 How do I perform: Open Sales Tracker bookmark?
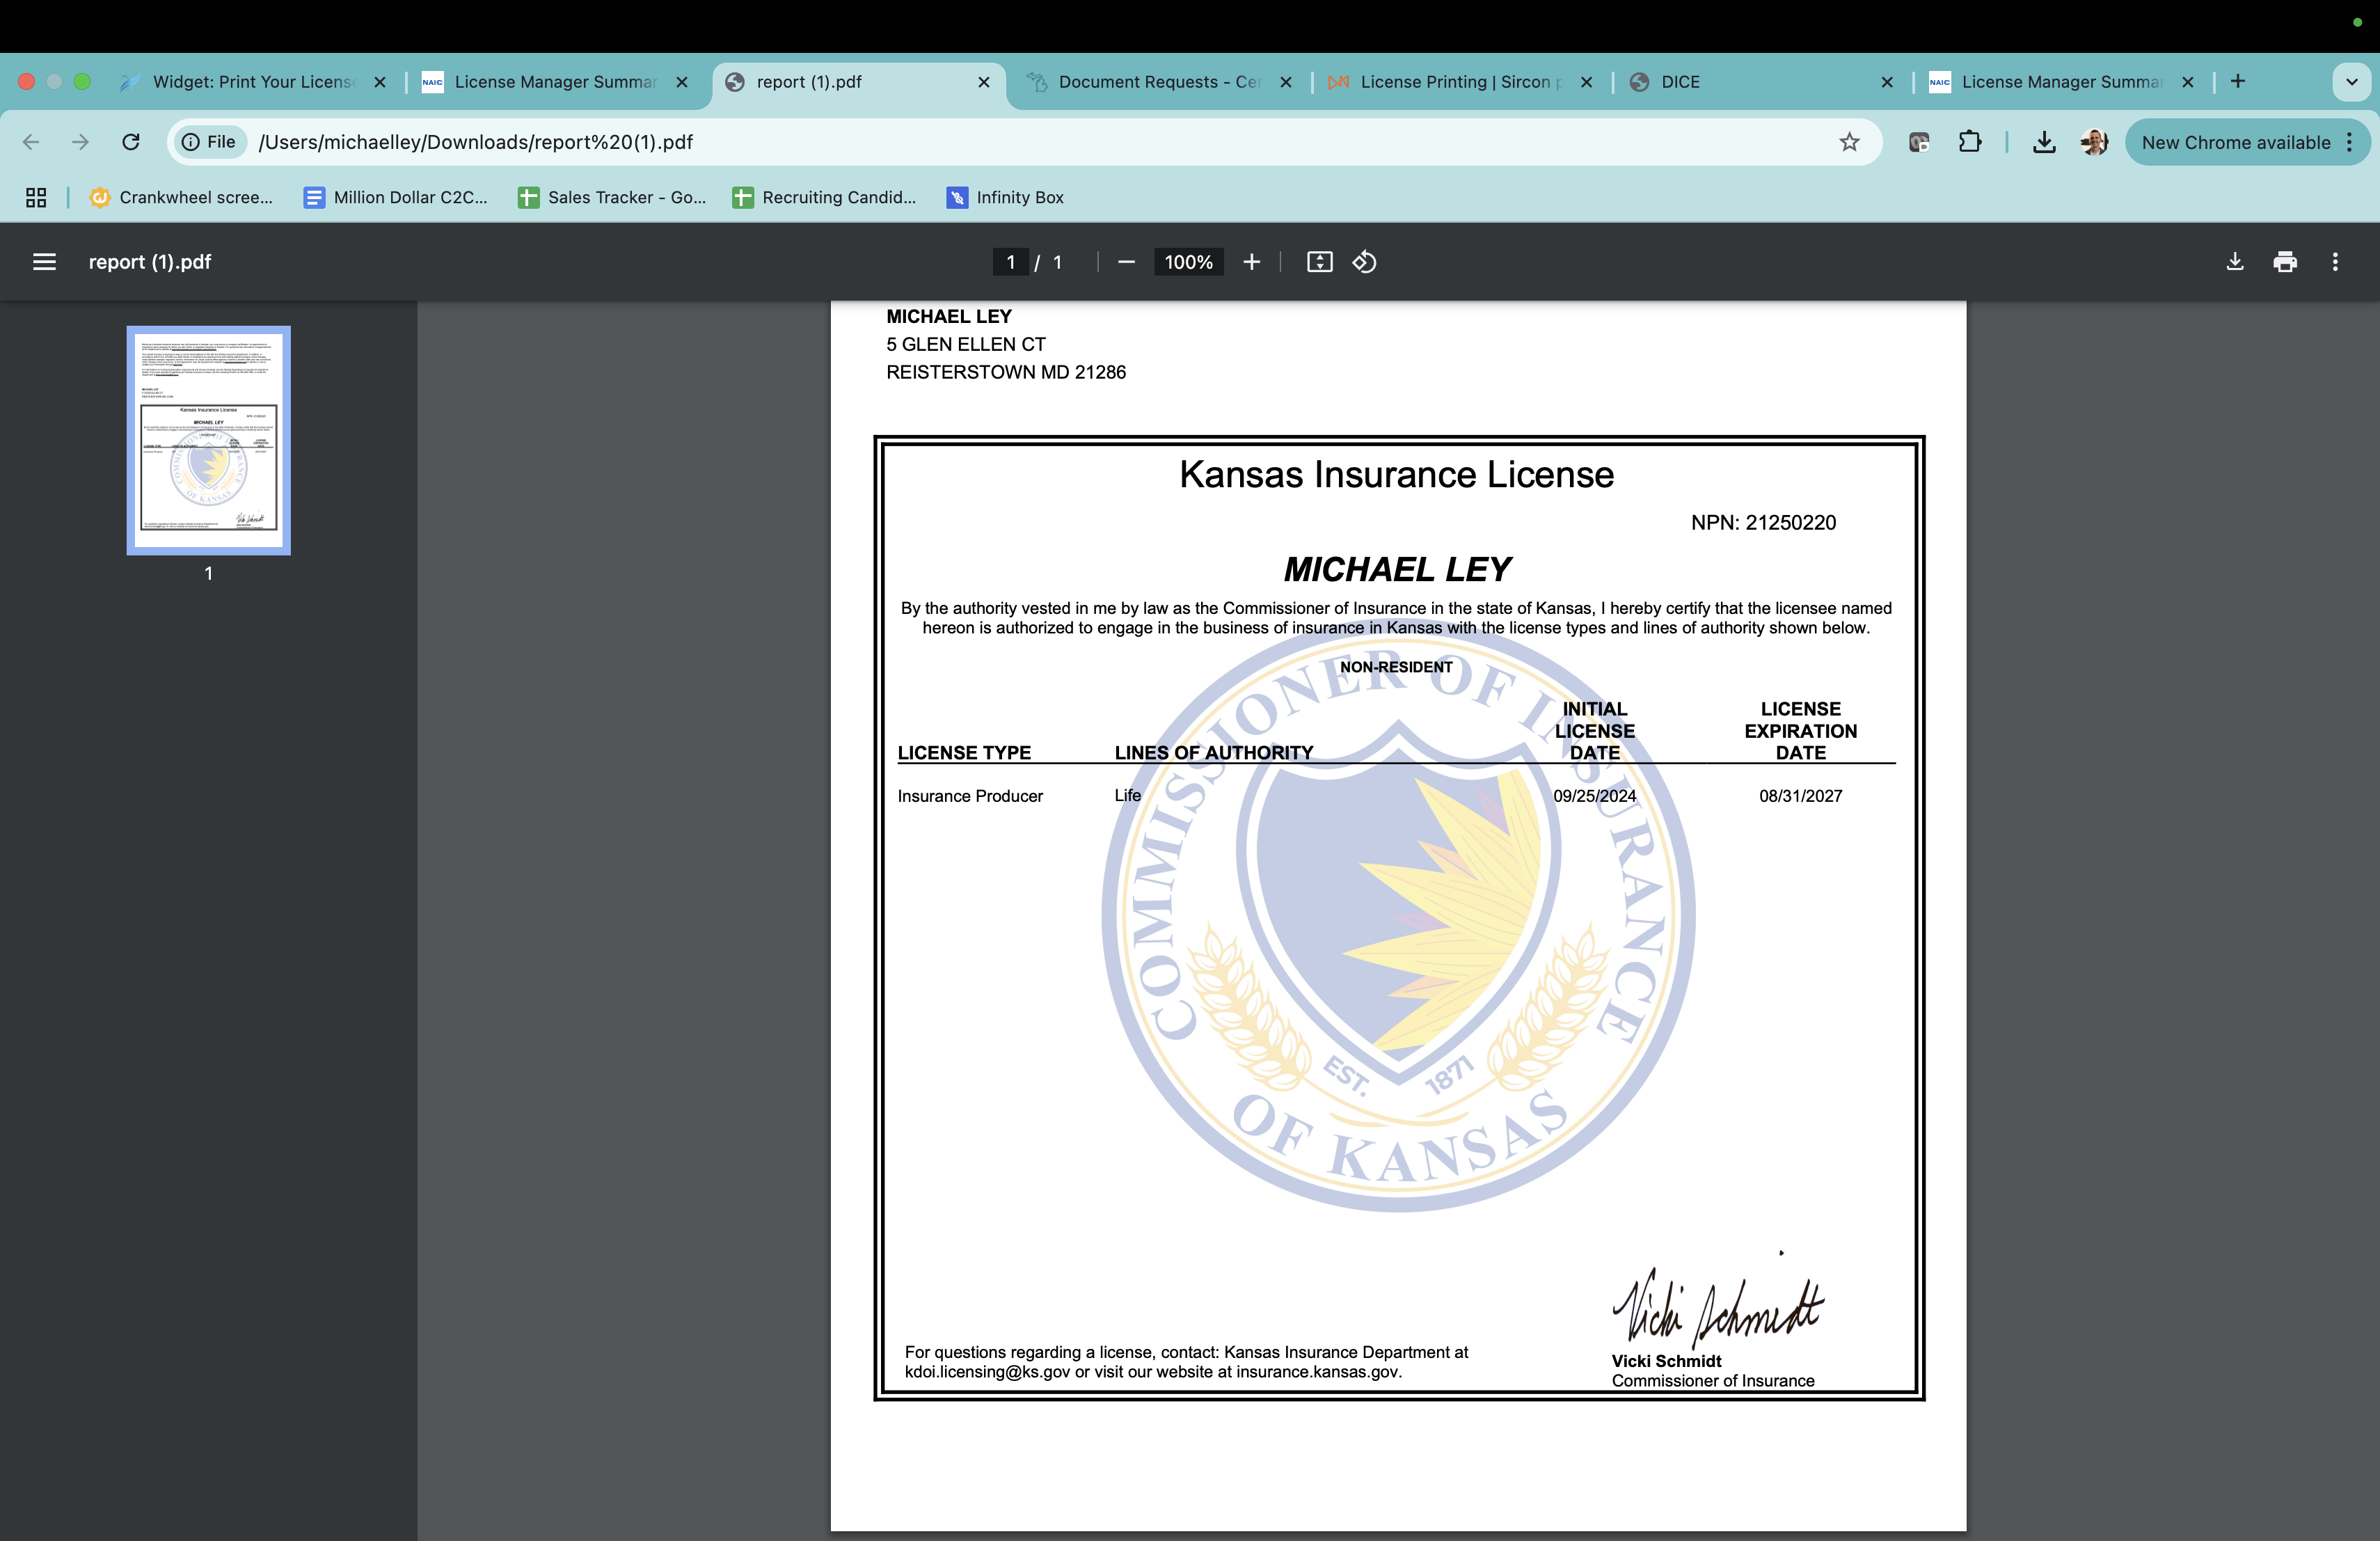click(612, 197)
